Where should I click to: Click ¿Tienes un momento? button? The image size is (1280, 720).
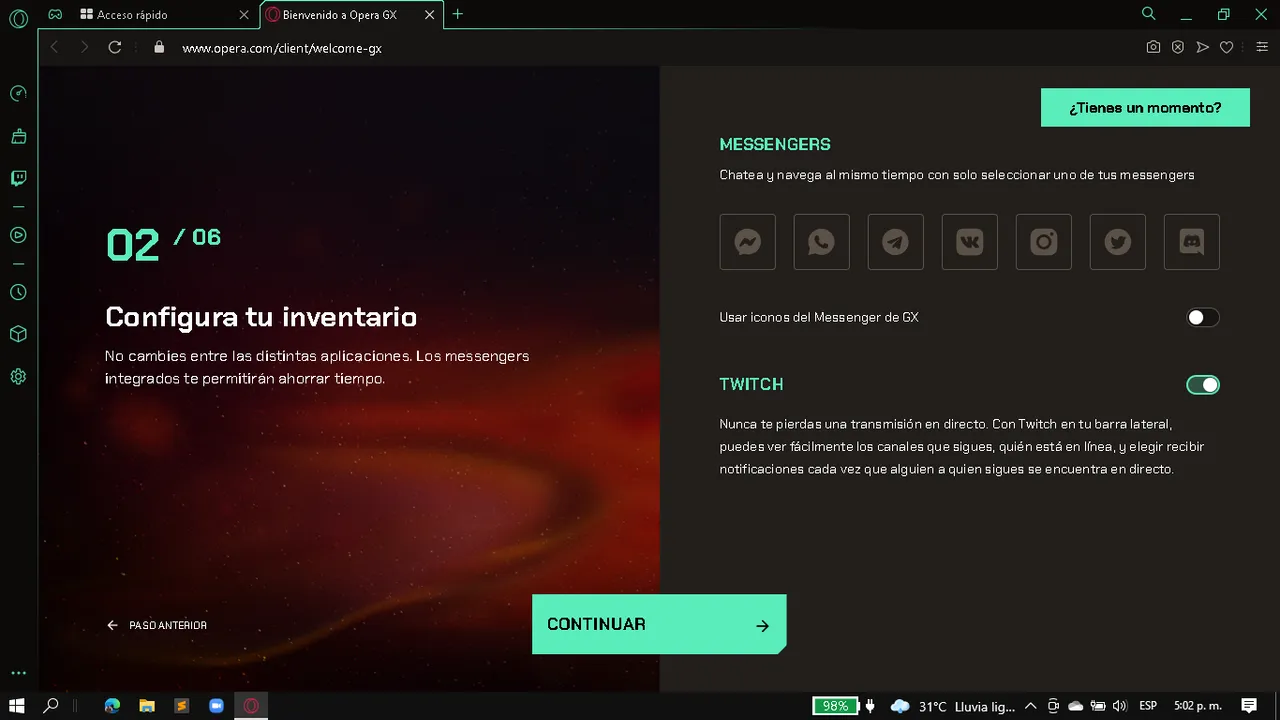(1145, 108)
